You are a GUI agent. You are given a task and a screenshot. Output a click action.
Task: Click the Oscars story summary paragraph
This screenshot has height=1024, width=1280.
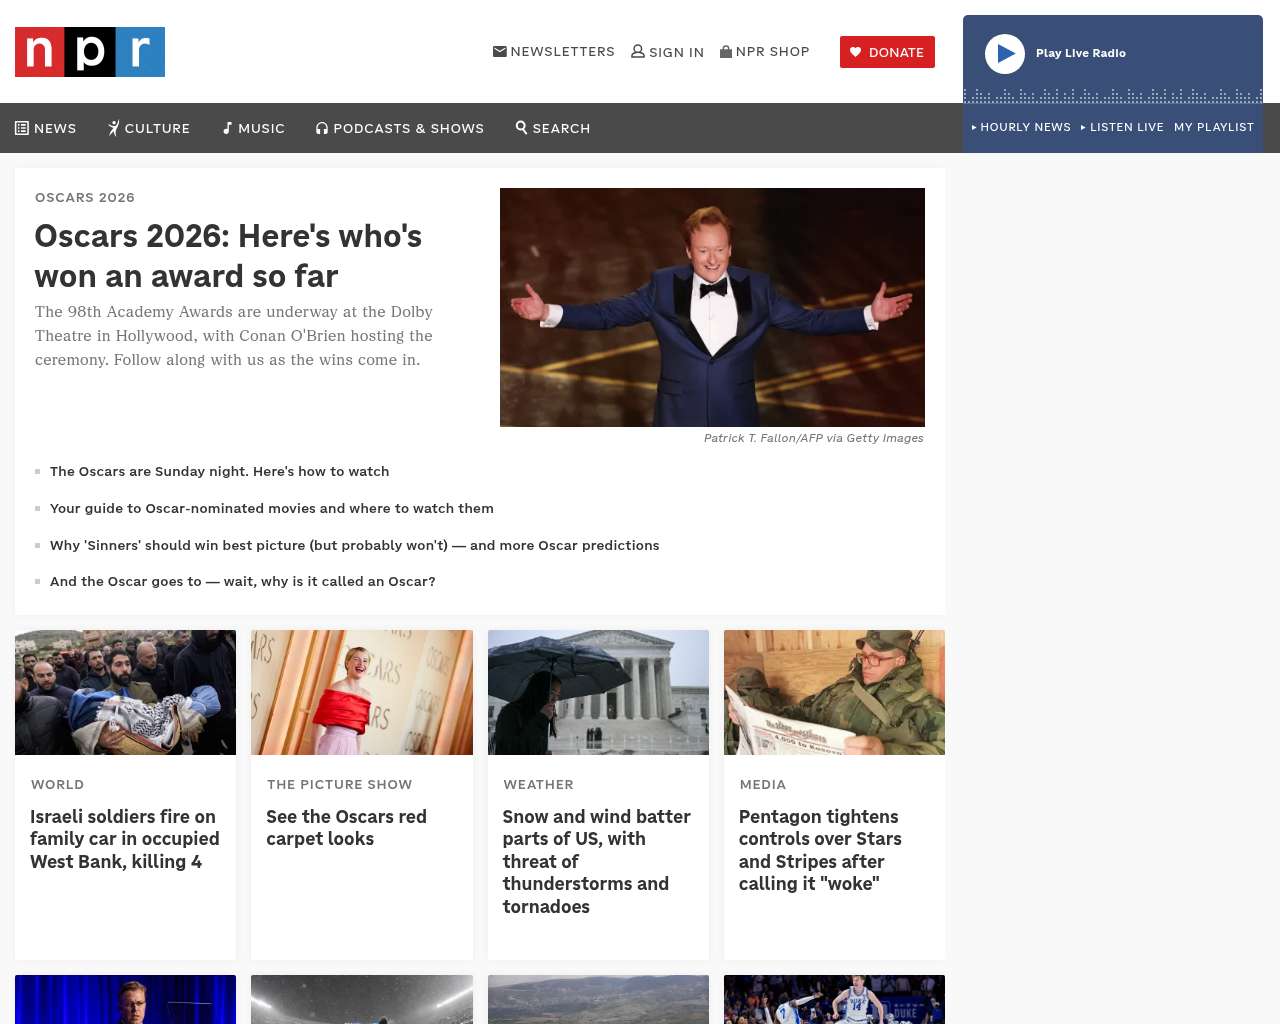coord(234,336)
